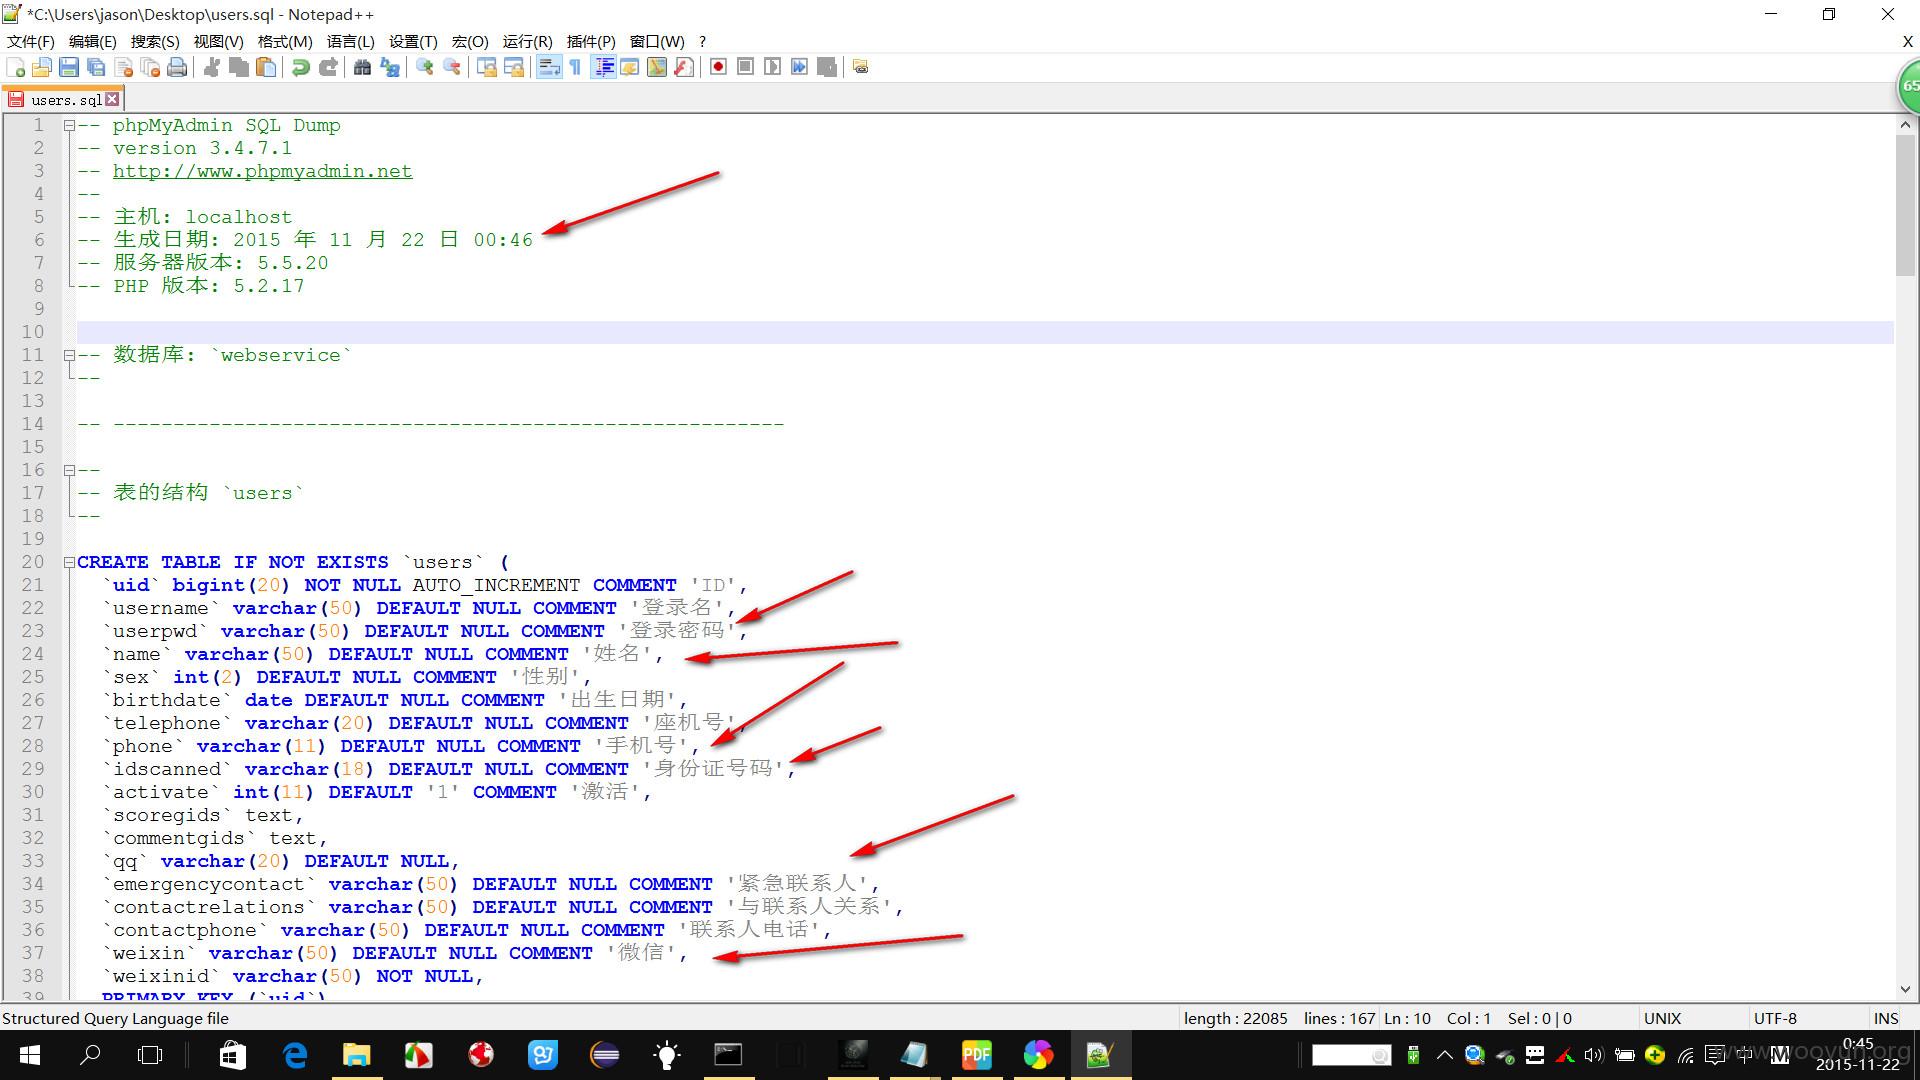Viewport: 1920px width, 1080px height.
Task: Open the 宏(O) menu
Action: tap(470, 41)
